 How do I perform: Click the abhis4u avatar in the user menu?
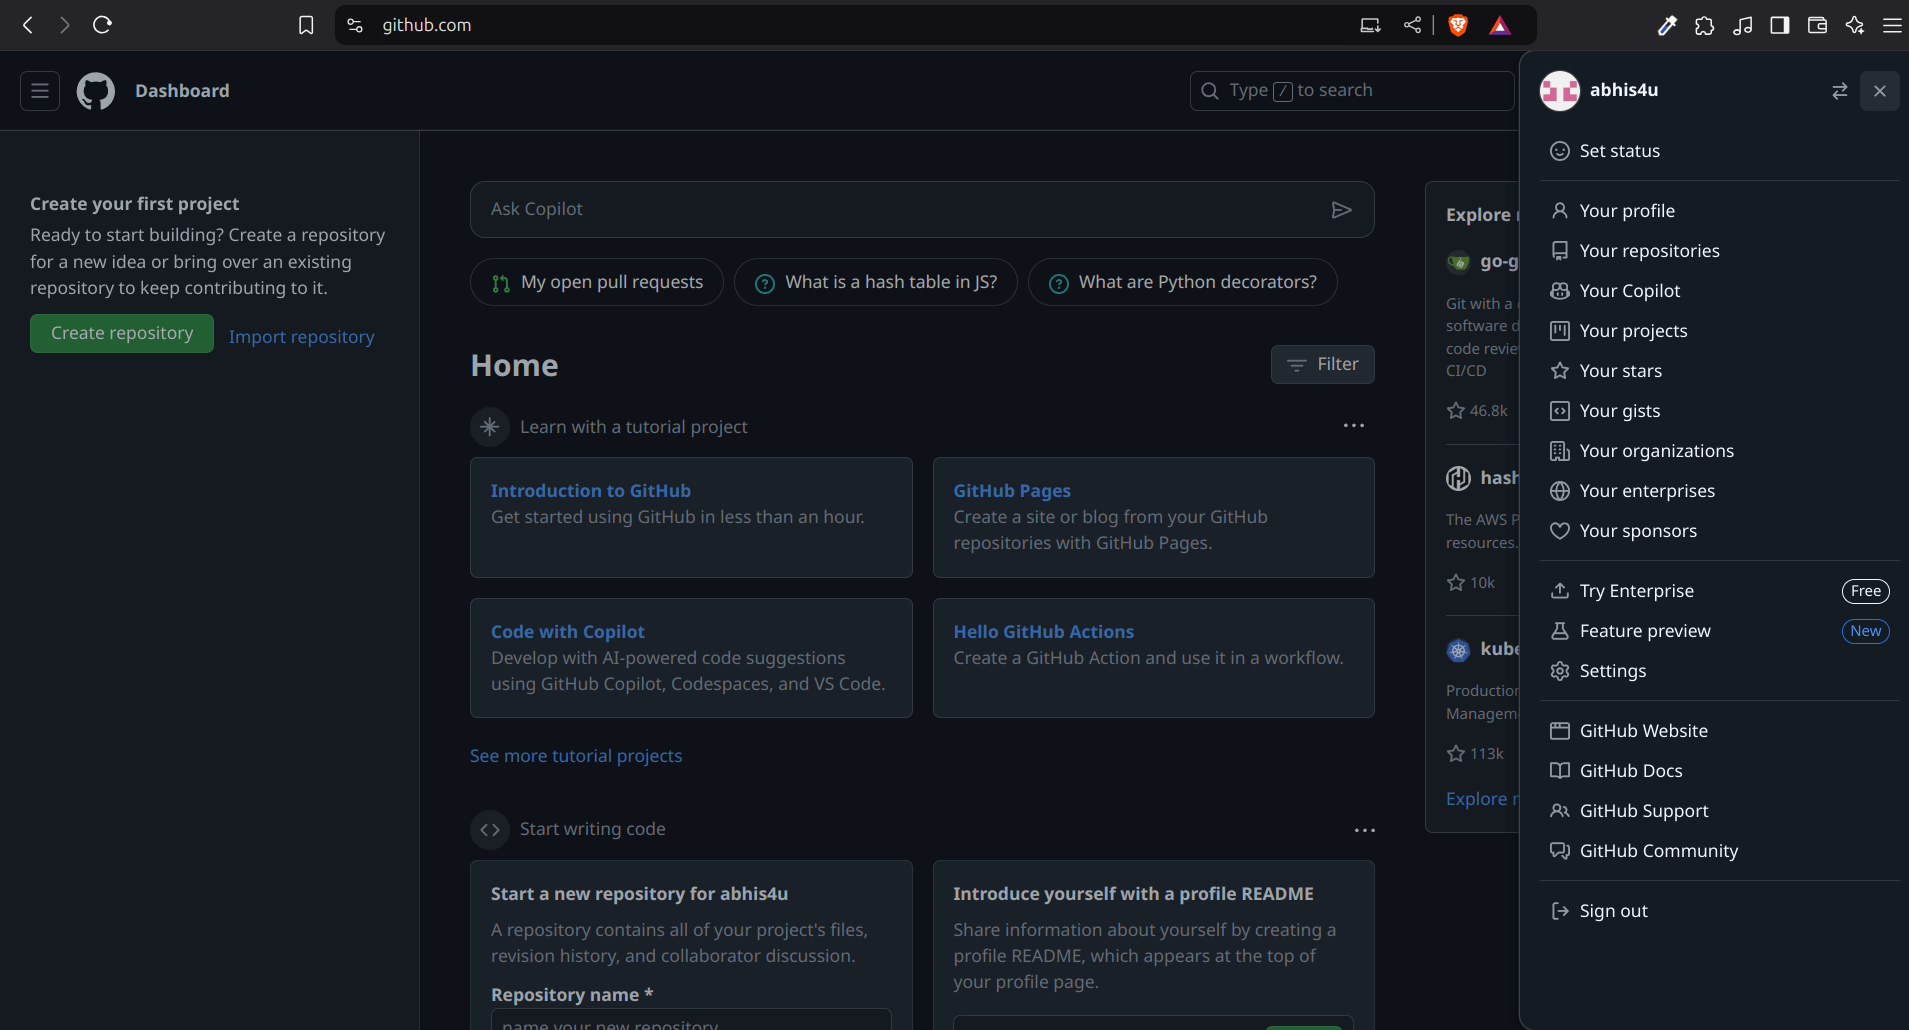[x=1560, y=91]
